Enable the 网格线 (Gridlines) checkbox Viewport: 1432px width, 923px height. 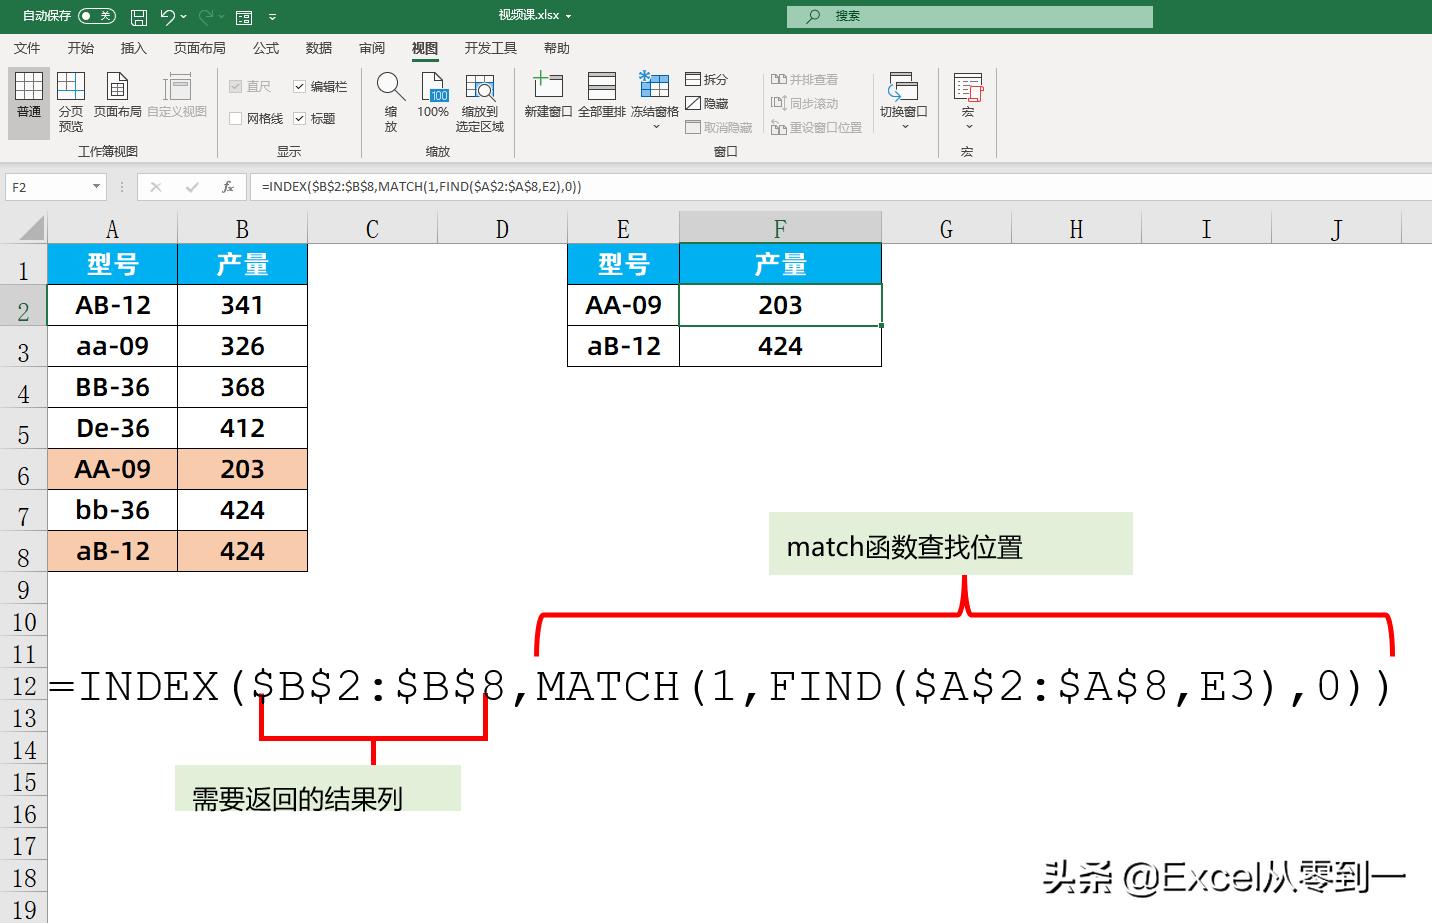pos(236,118)
